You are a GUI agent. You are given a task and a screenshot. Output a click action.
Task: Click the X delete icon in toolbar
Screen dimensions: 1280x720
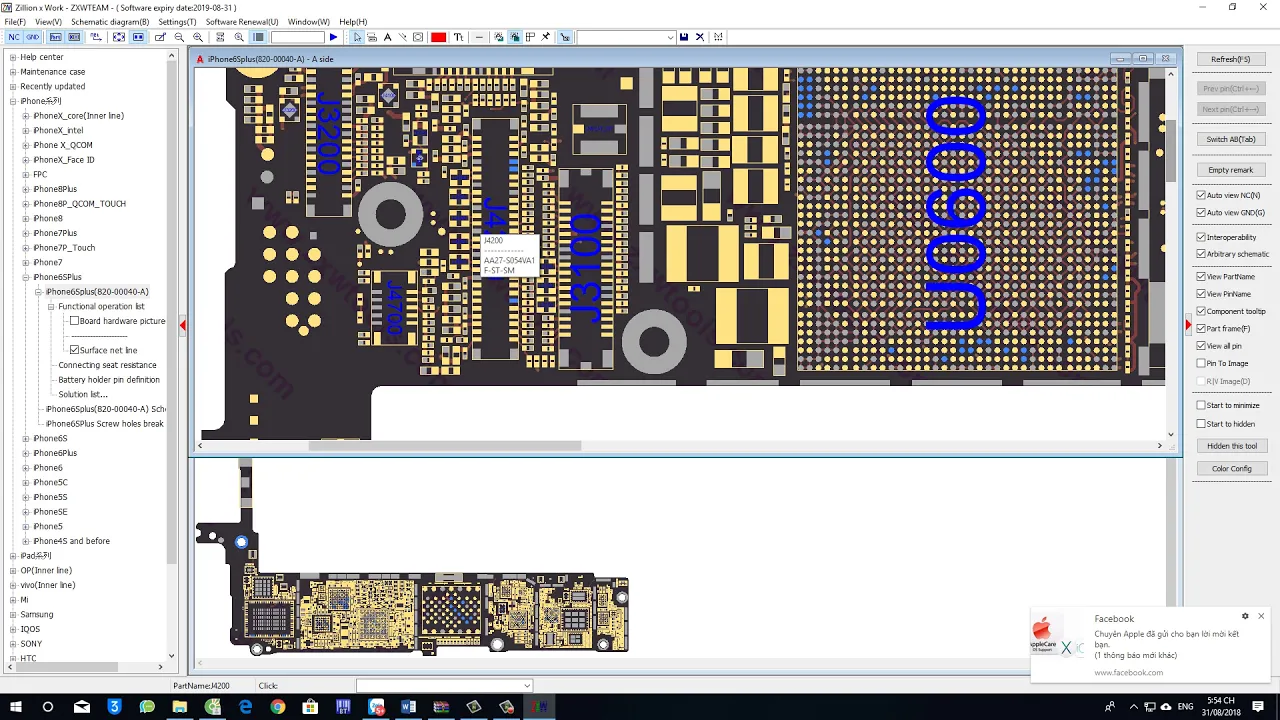(700, 37)
